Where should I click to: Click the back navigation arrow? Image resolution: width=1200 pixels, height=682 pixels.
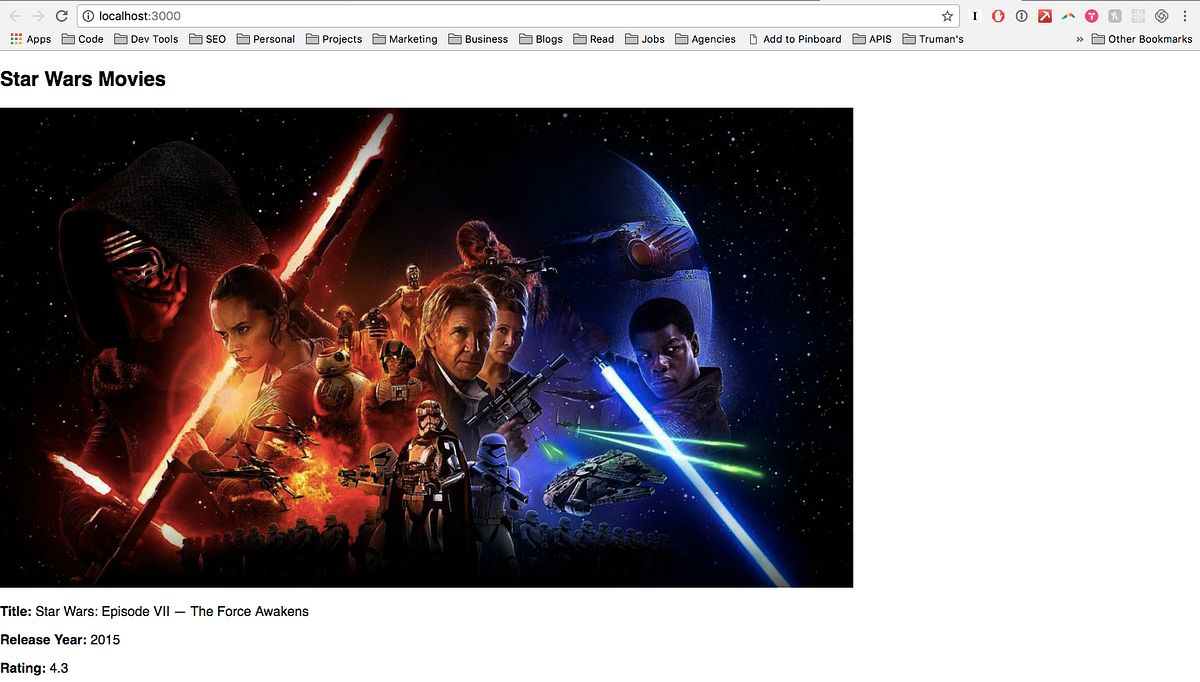14,16
